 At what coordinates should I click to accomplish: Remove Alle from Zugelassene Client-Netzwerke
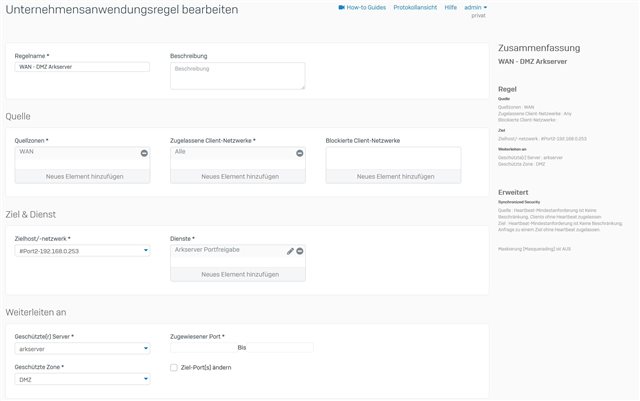tap(300, 153)
